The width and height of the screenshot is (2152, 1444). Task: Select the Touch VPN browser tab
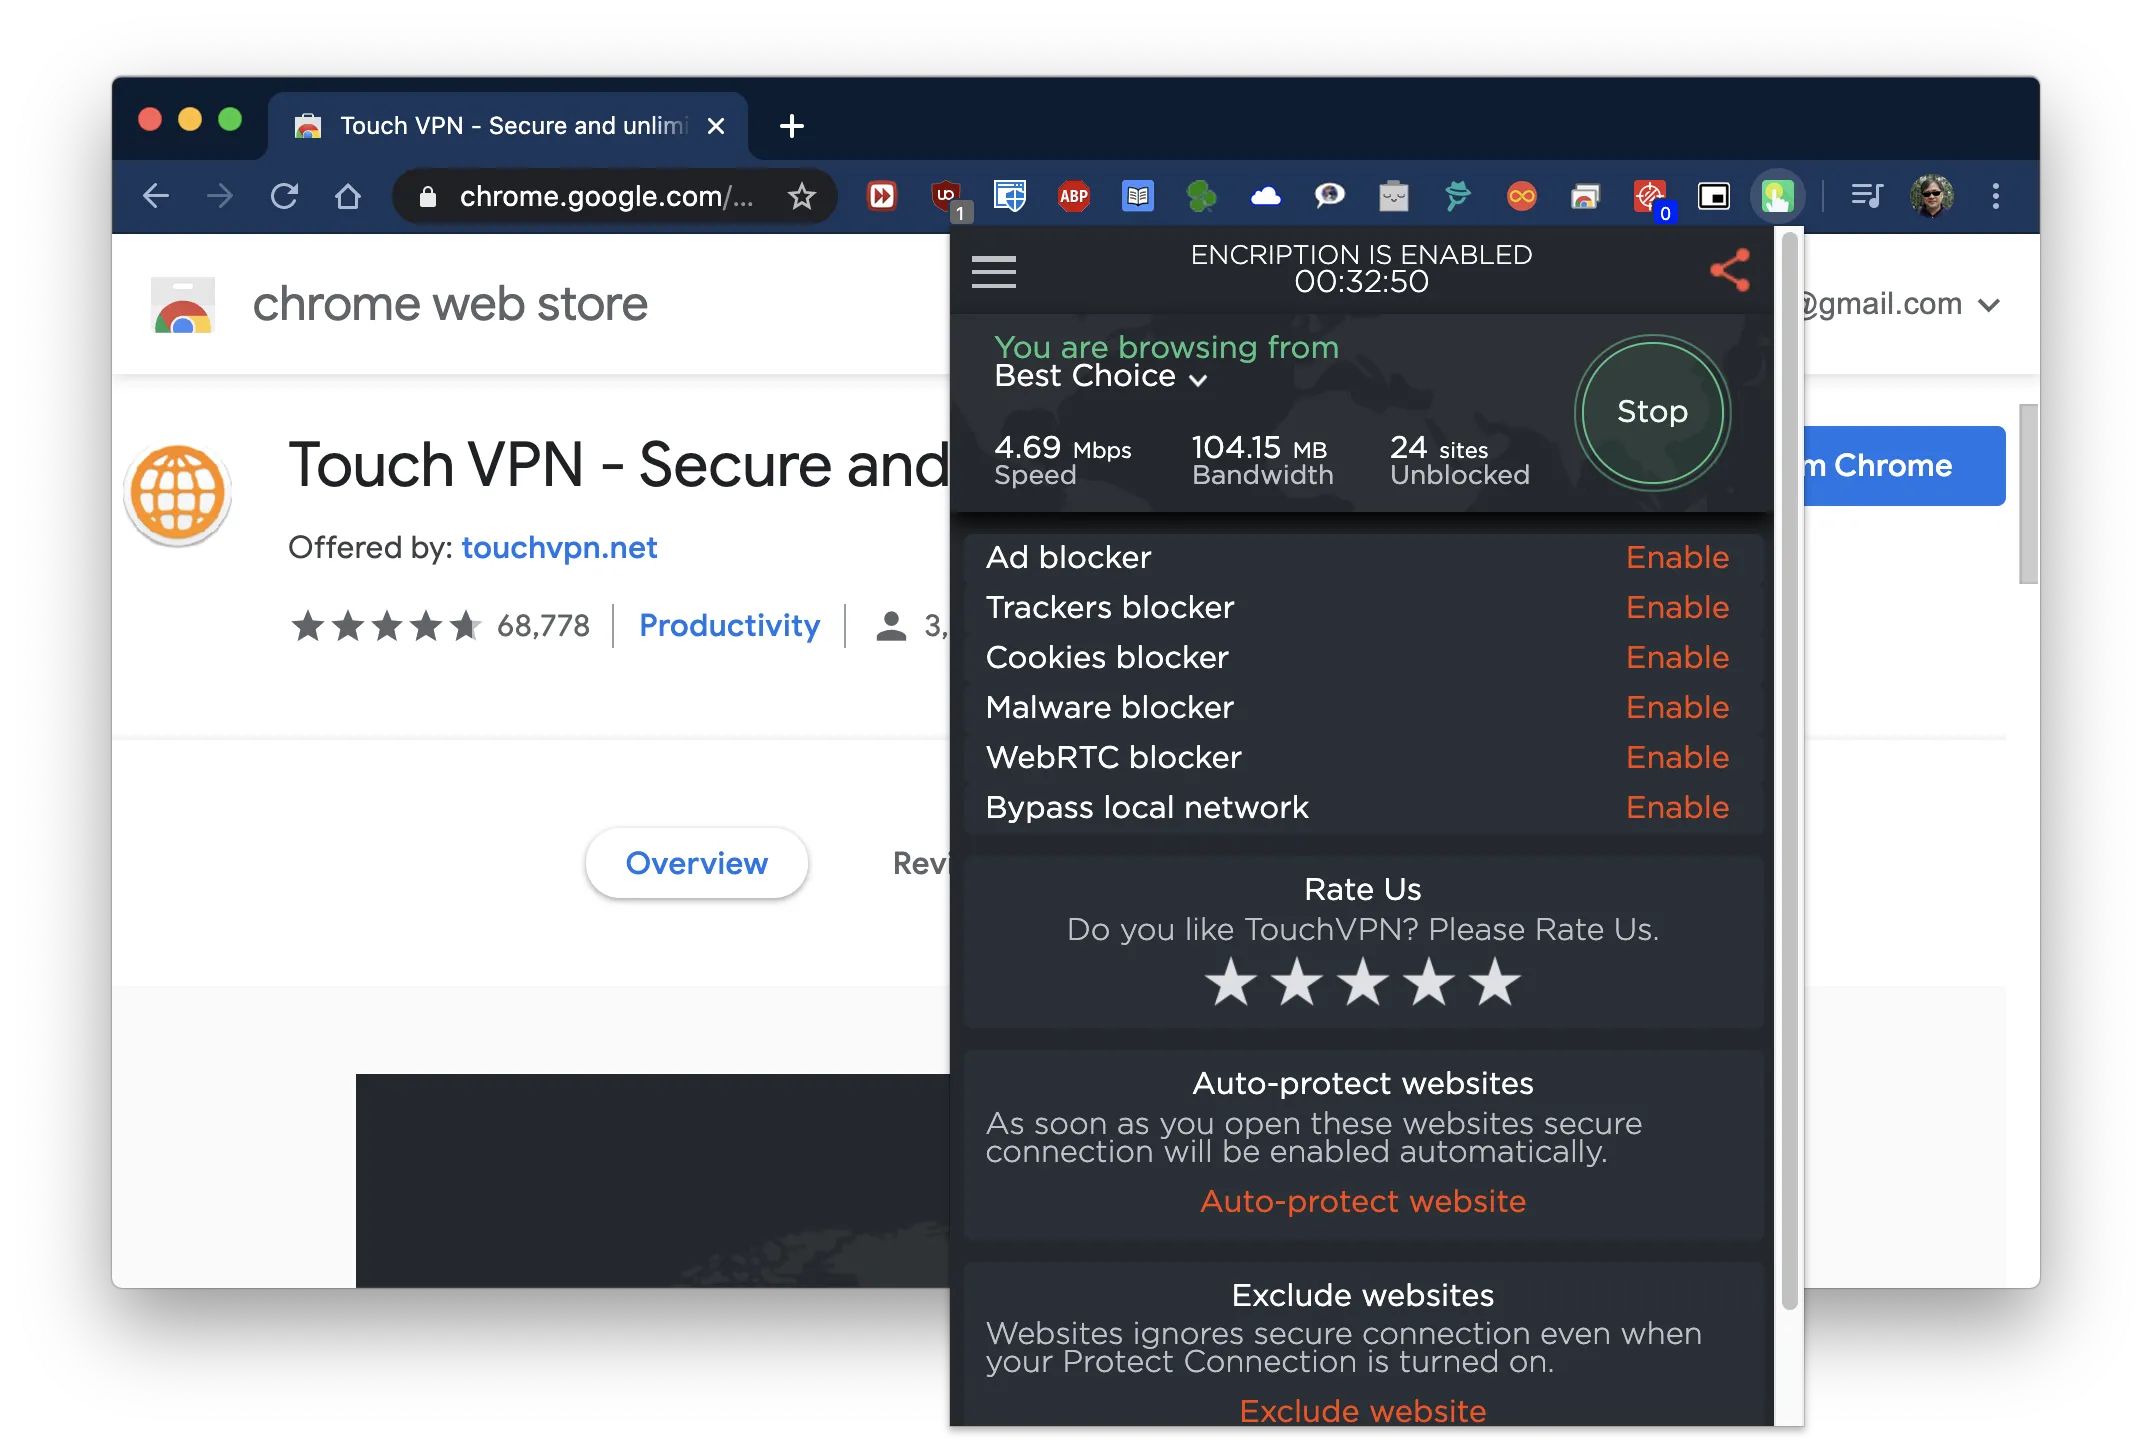506,126
